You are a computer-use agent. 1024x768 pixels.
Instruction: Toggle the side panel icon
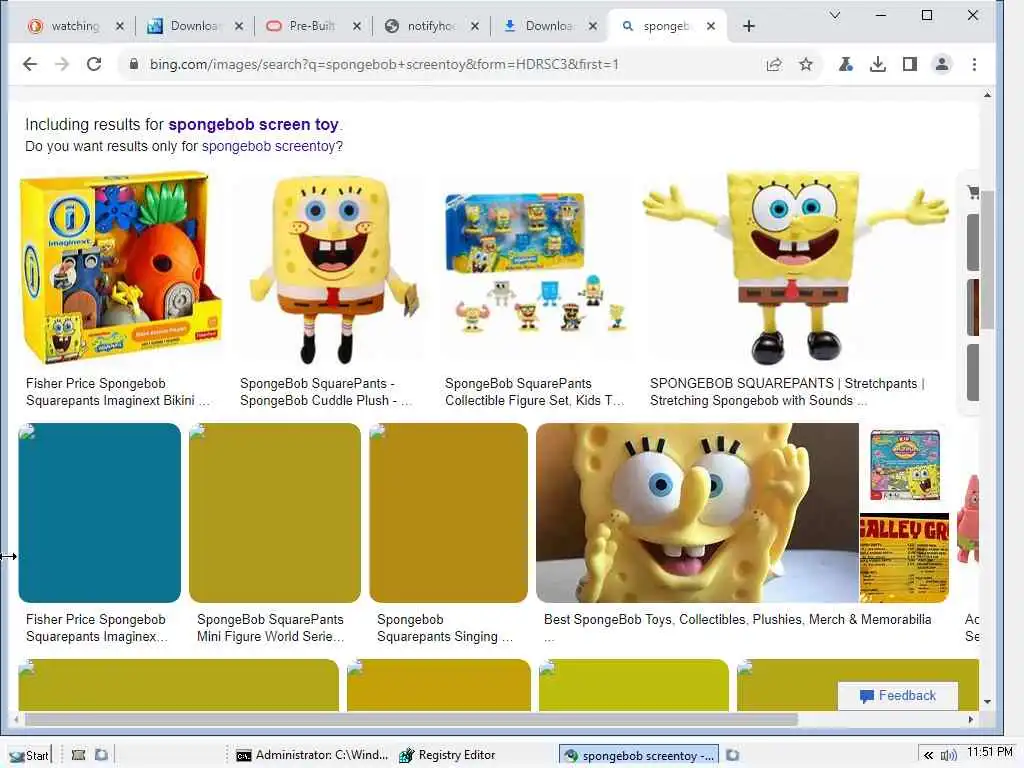point(910,64)
